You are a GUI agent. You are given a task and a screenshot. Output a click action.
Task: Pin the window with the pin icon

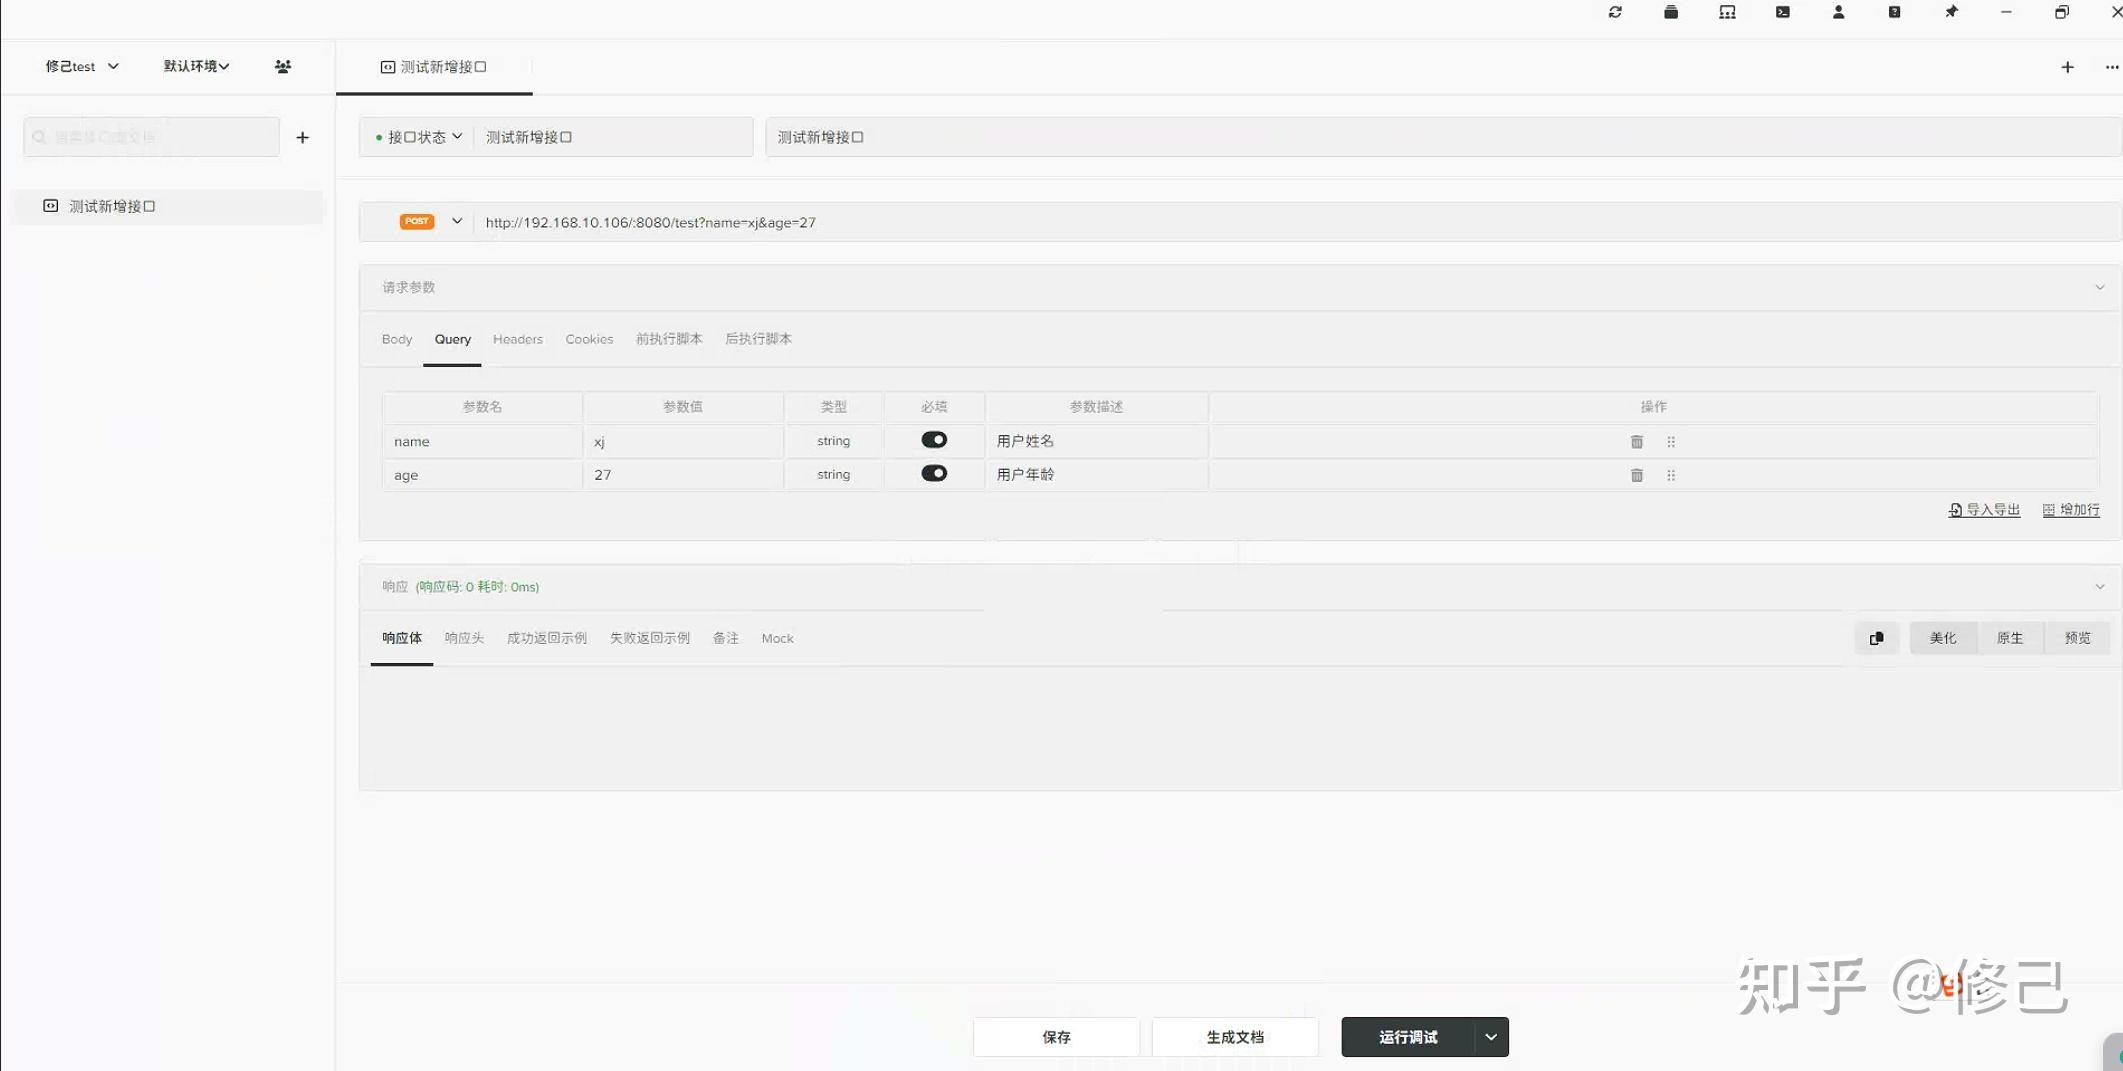[x=1951, y=12]
